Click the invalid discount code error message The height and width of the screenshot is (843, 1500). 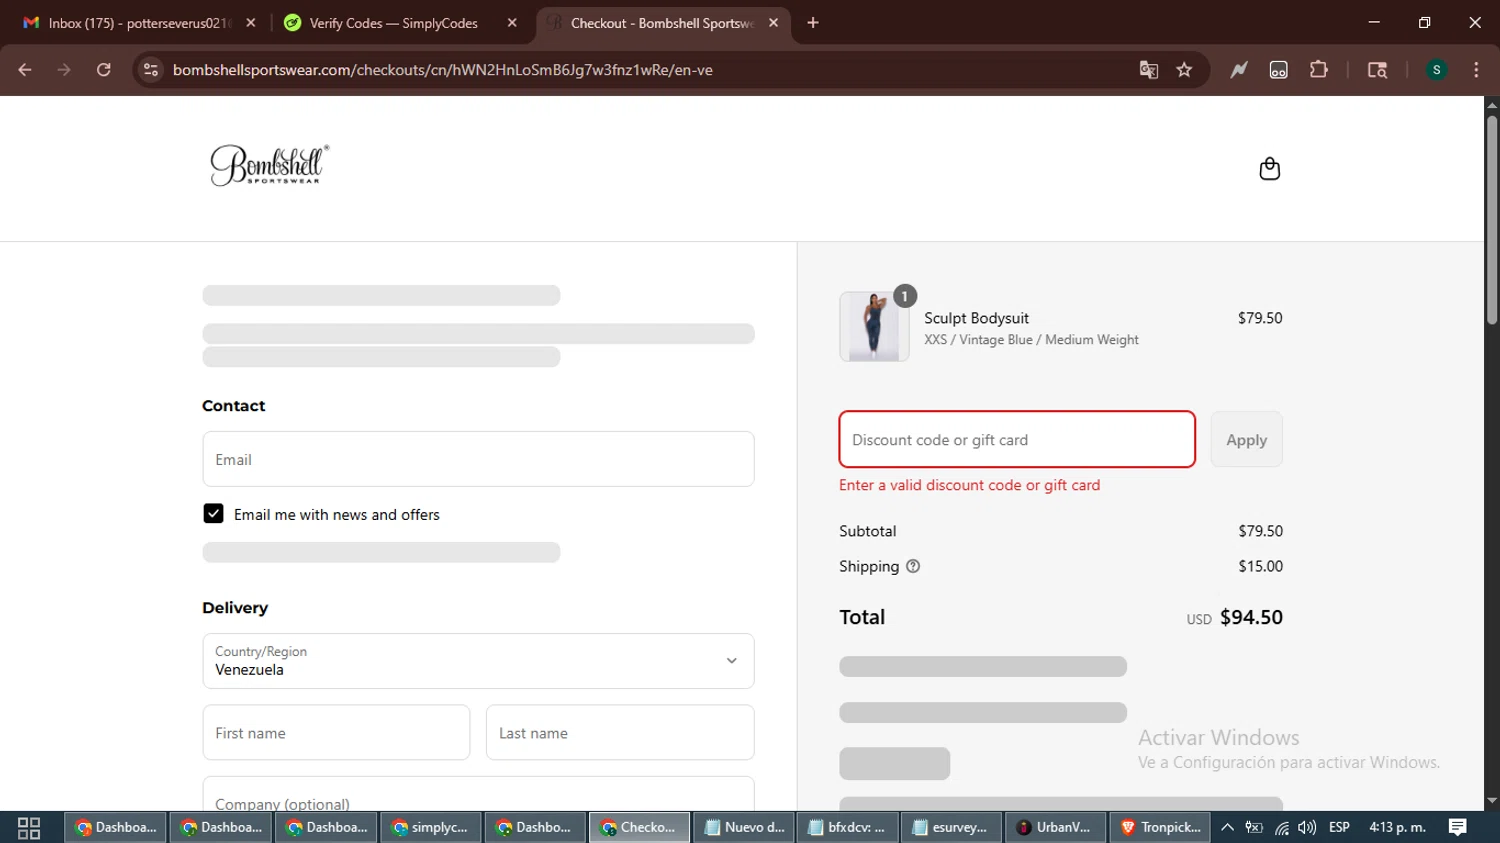[969, 485]
